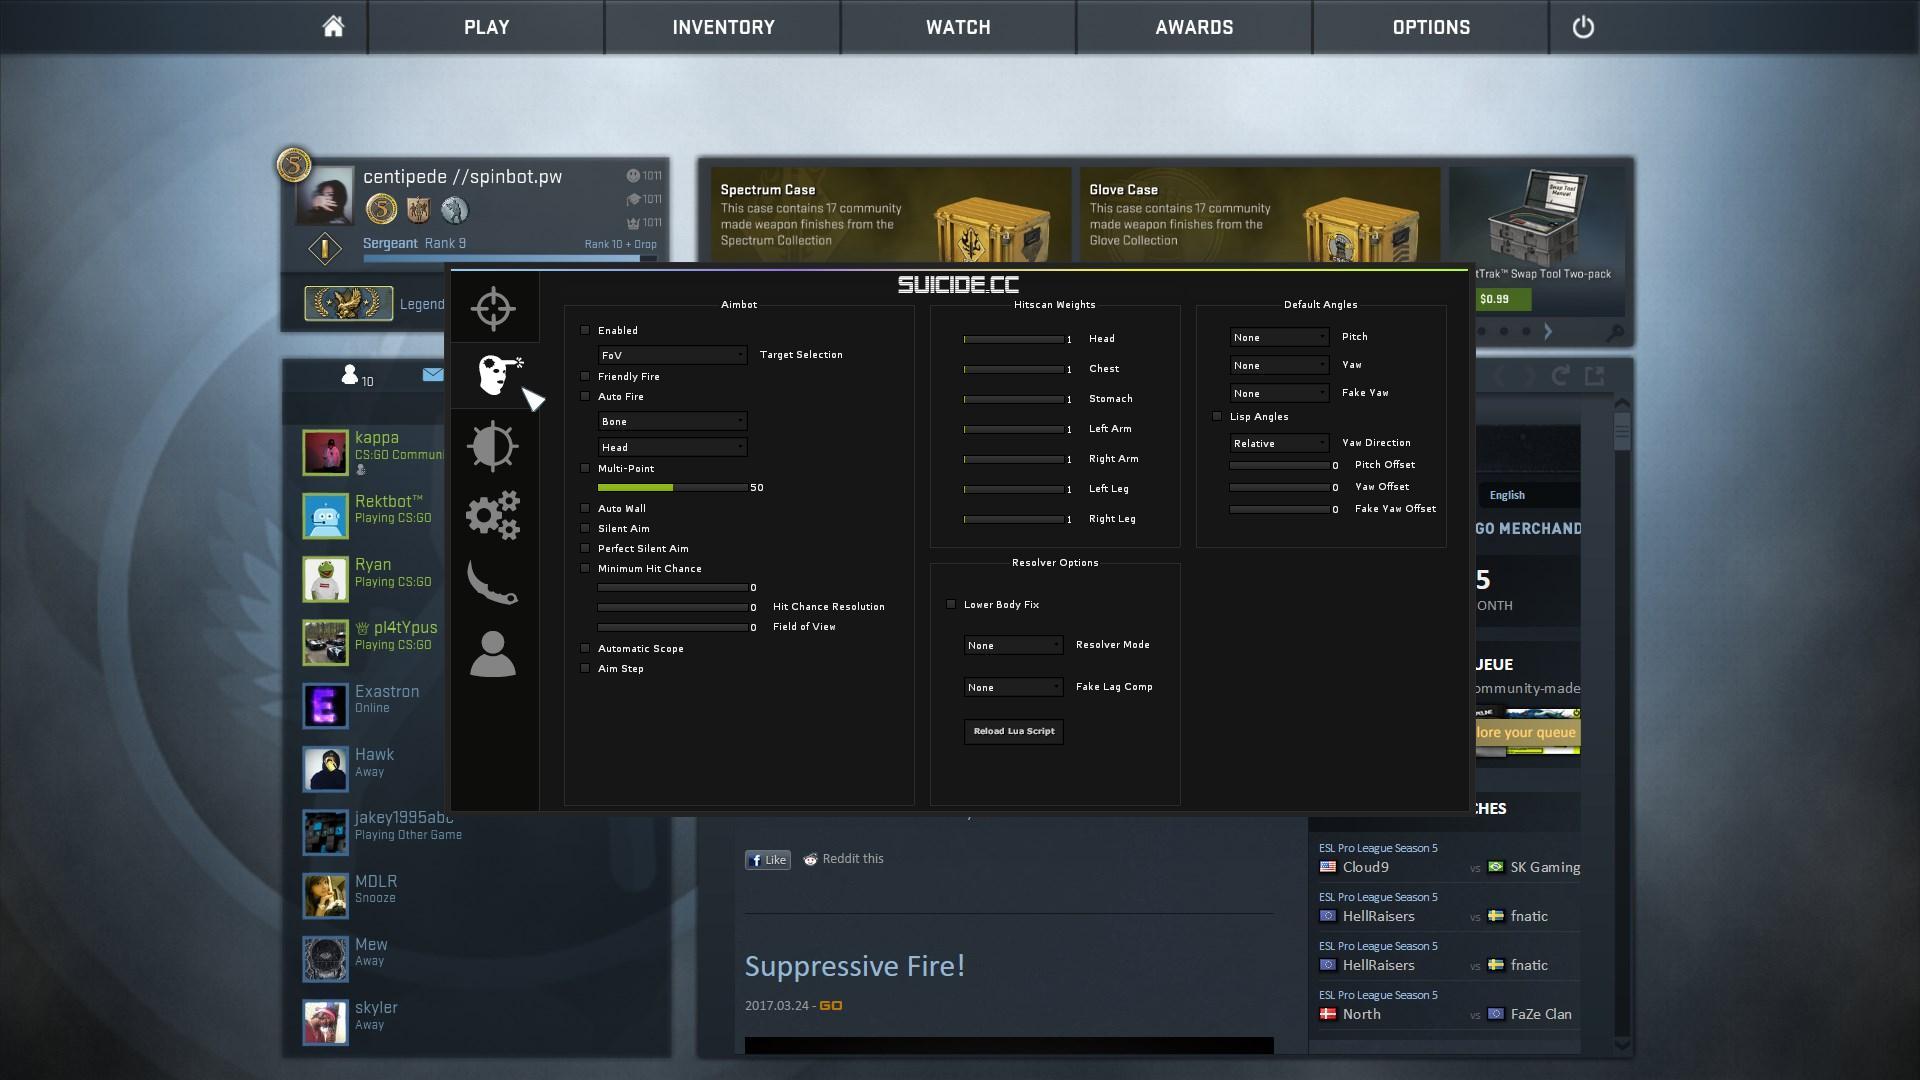
Task: Select Rektbot's avatar in friends list
Action: (325, 516)
